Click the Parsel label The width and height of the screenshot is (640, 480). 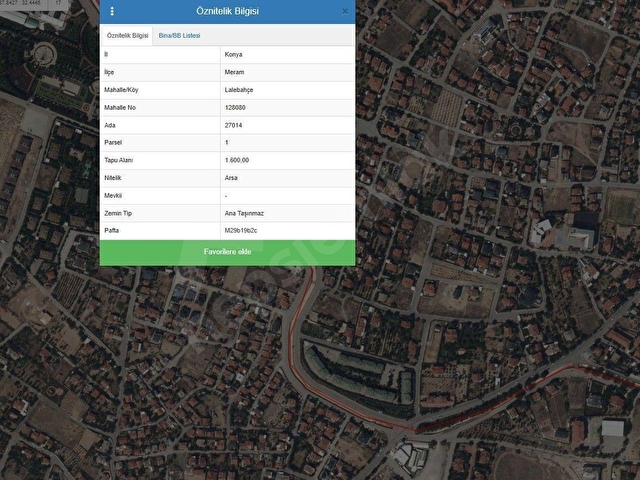pyautogui.click(x=113, y=142)
